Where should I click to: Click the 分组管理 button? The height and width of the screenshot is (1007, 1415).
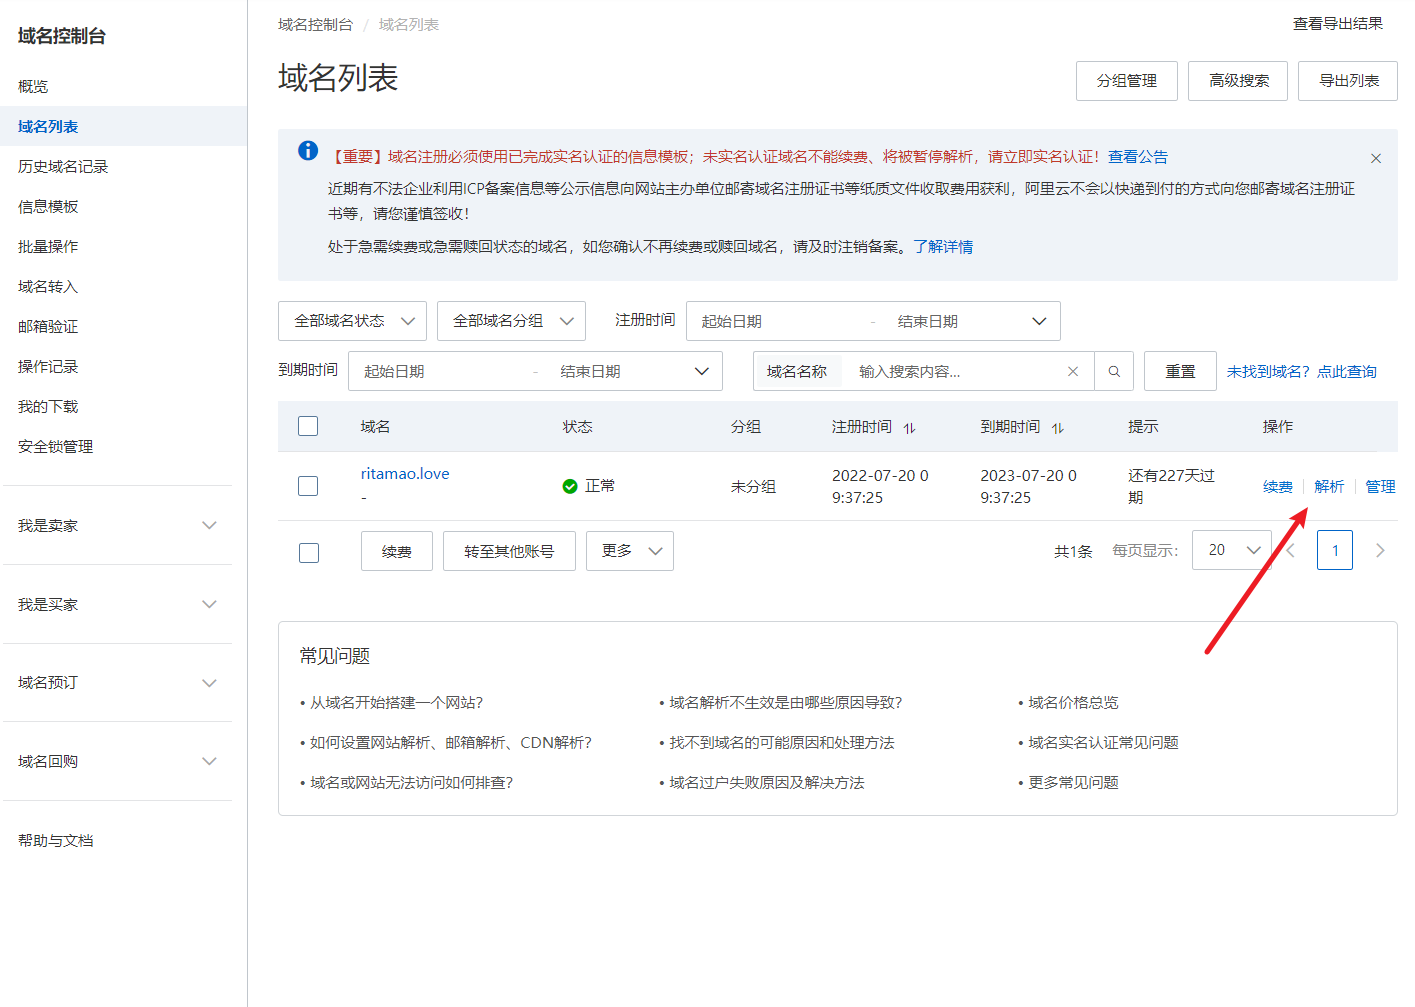[1127, 81]
